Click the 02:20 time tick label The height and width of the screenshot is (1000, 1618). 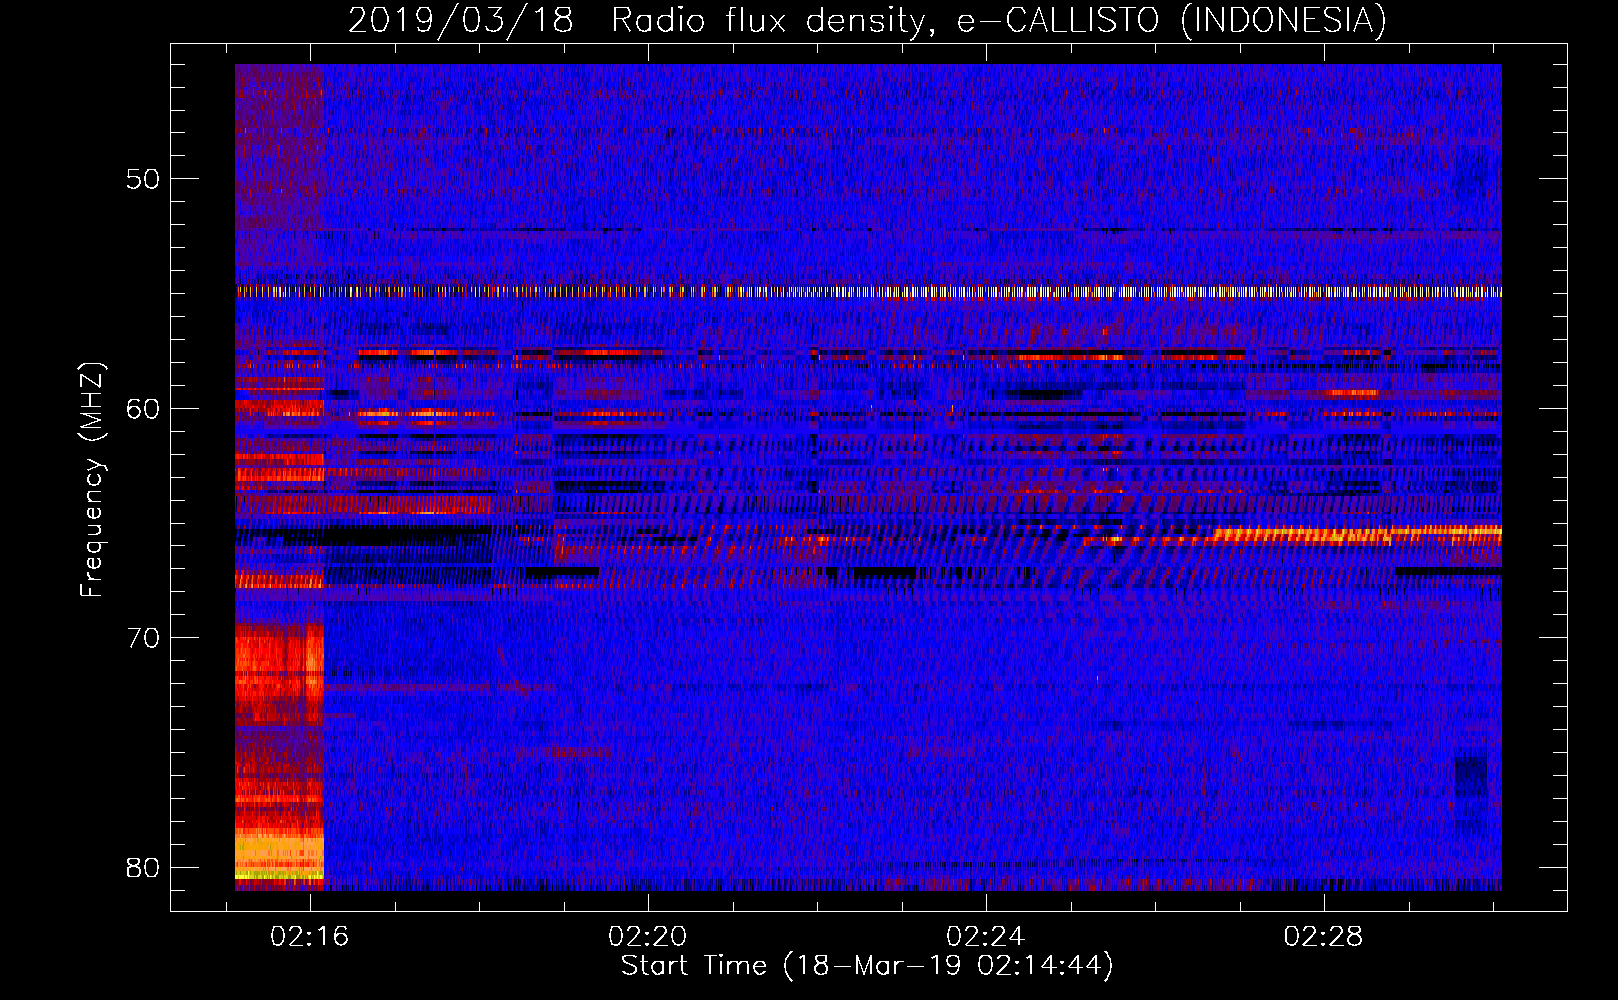[648, 936]
